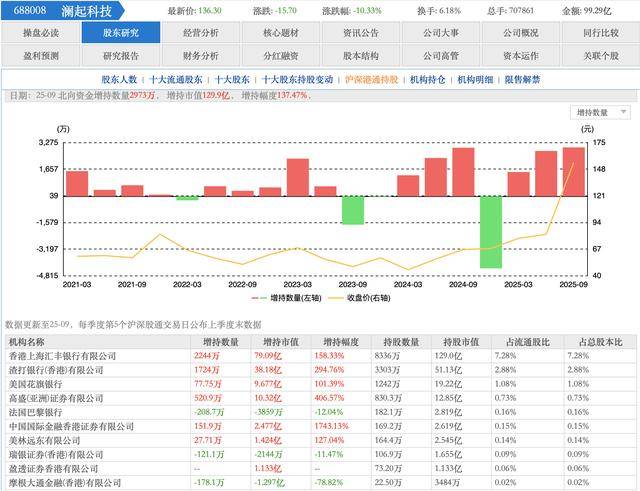Click the 澜起科技 stock name header
The width and height of the screenshot is (640, 491).
pos(87,11)
